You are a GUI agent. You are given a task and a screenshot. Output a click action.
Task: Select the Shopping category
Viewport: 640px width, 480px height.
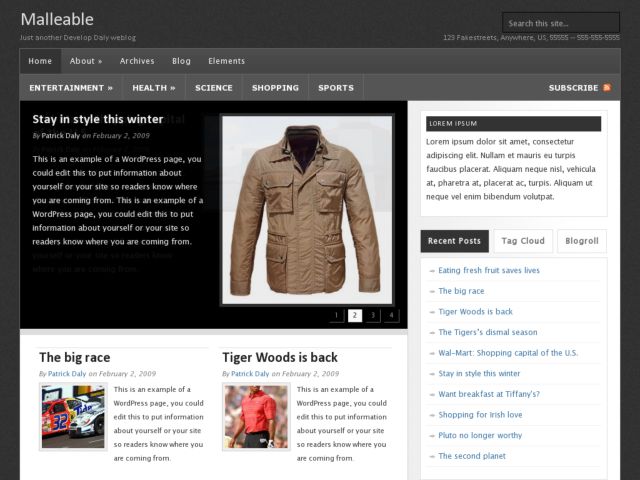[276, 88]
